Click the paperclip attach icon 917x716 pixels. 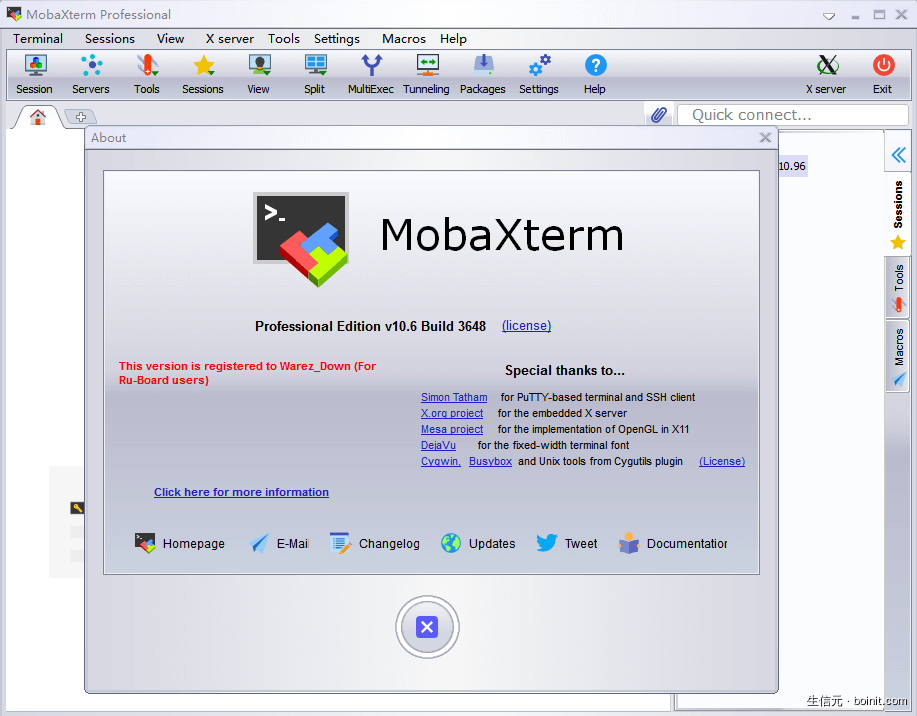click(659, 115)
